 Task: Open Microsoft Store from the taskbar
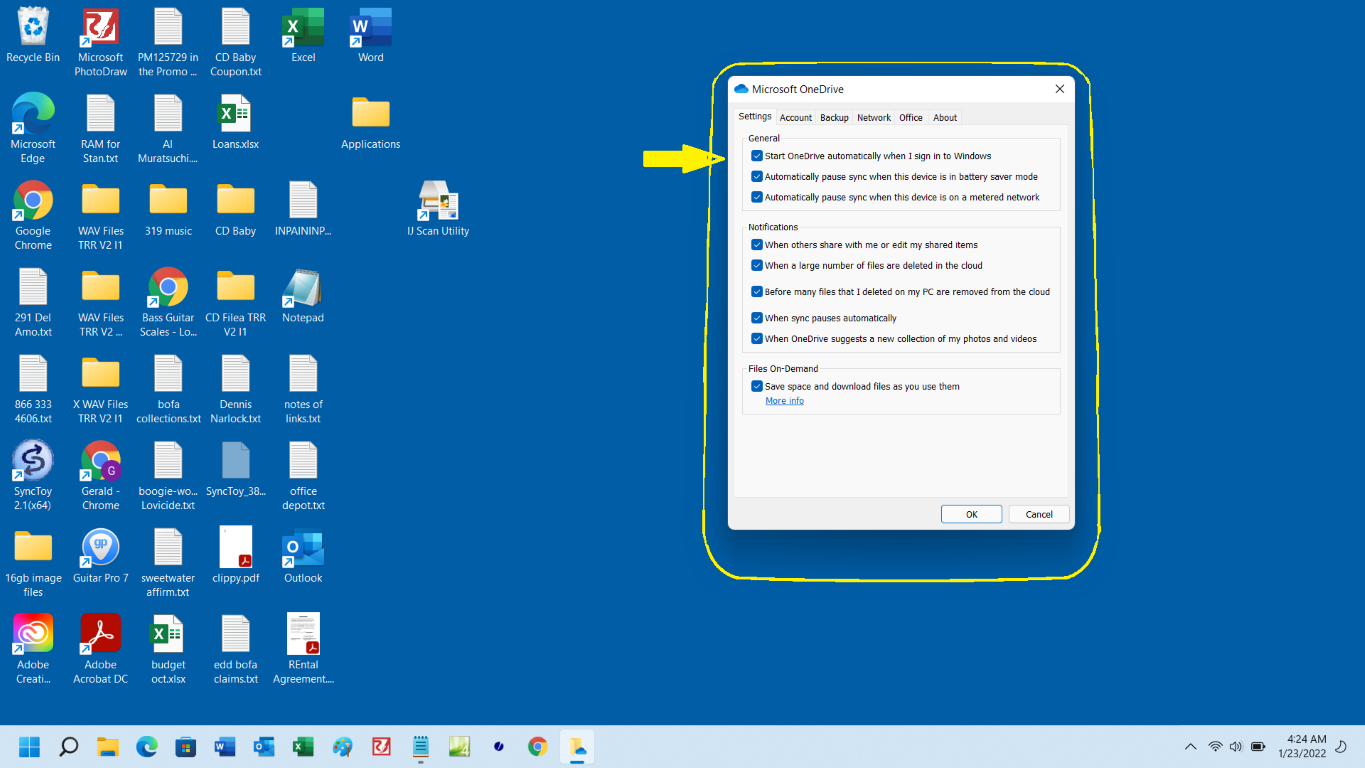186,747
